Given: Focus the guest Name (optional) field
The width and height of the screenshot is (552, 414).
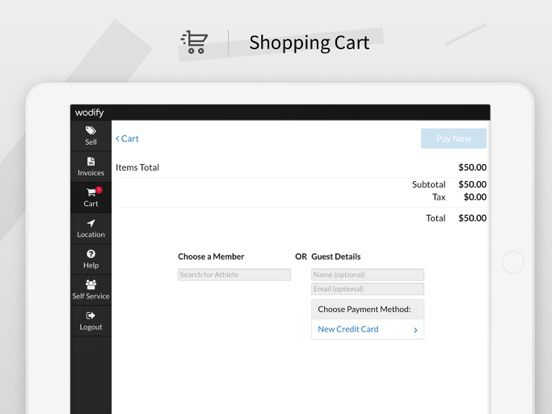Looking at the screenshot, I should (x=368, y=275).
